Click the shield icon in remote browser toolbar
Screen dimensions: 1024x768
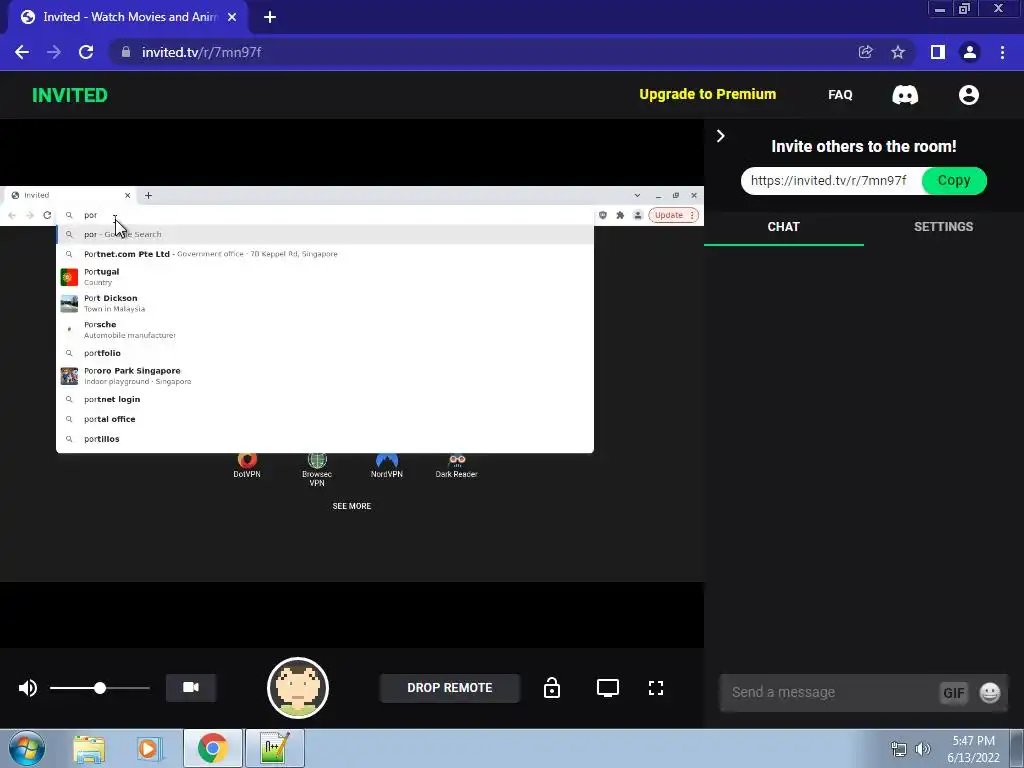tap(602, 215)
